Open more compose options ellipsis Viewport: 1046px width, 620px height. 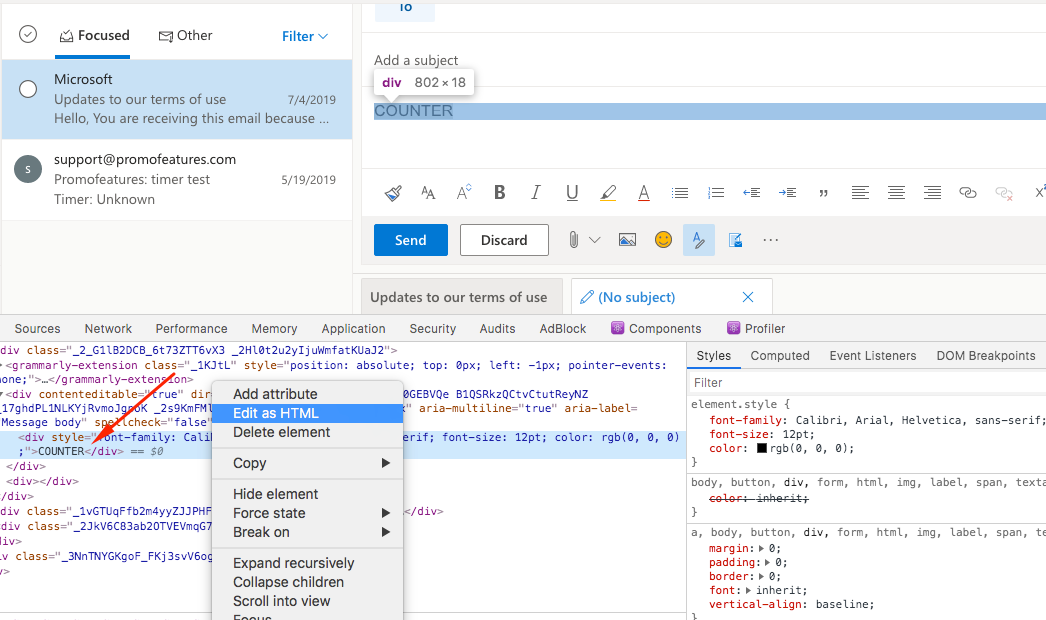pyautogui.click(x=770, y=240)
